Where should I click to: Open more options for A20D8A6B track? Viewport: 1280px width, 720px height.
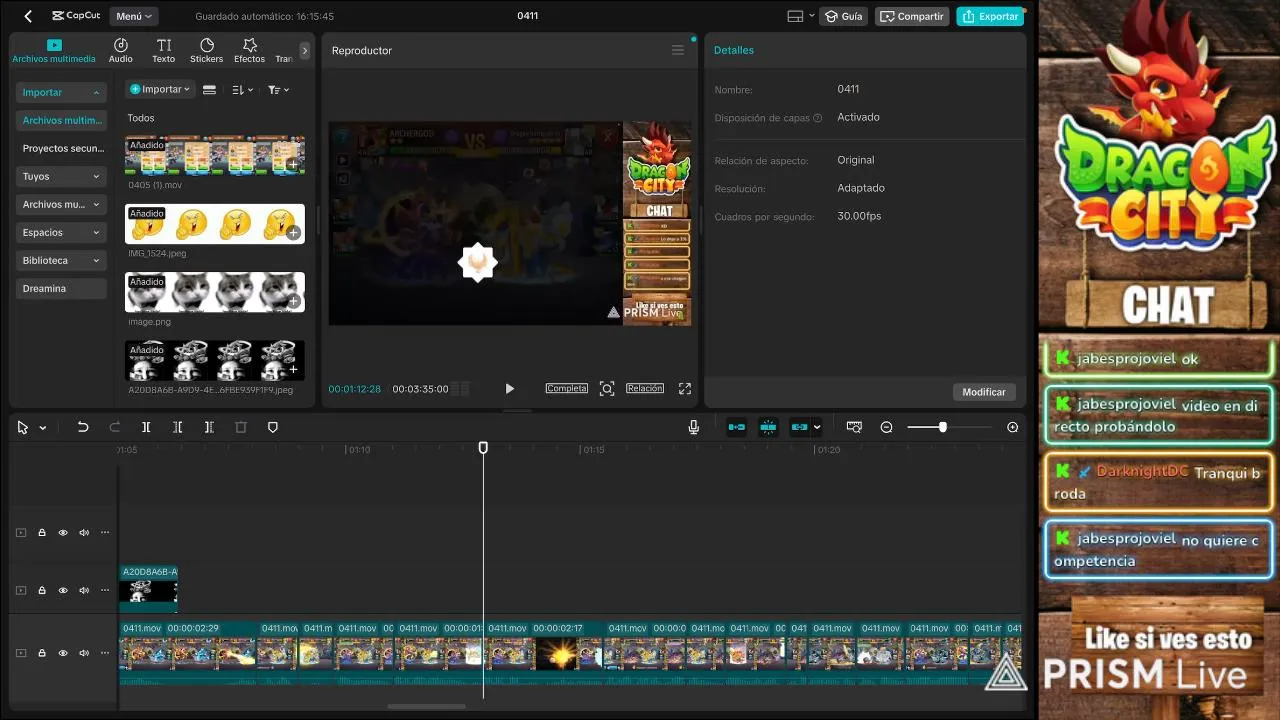[x=105, y=590]
